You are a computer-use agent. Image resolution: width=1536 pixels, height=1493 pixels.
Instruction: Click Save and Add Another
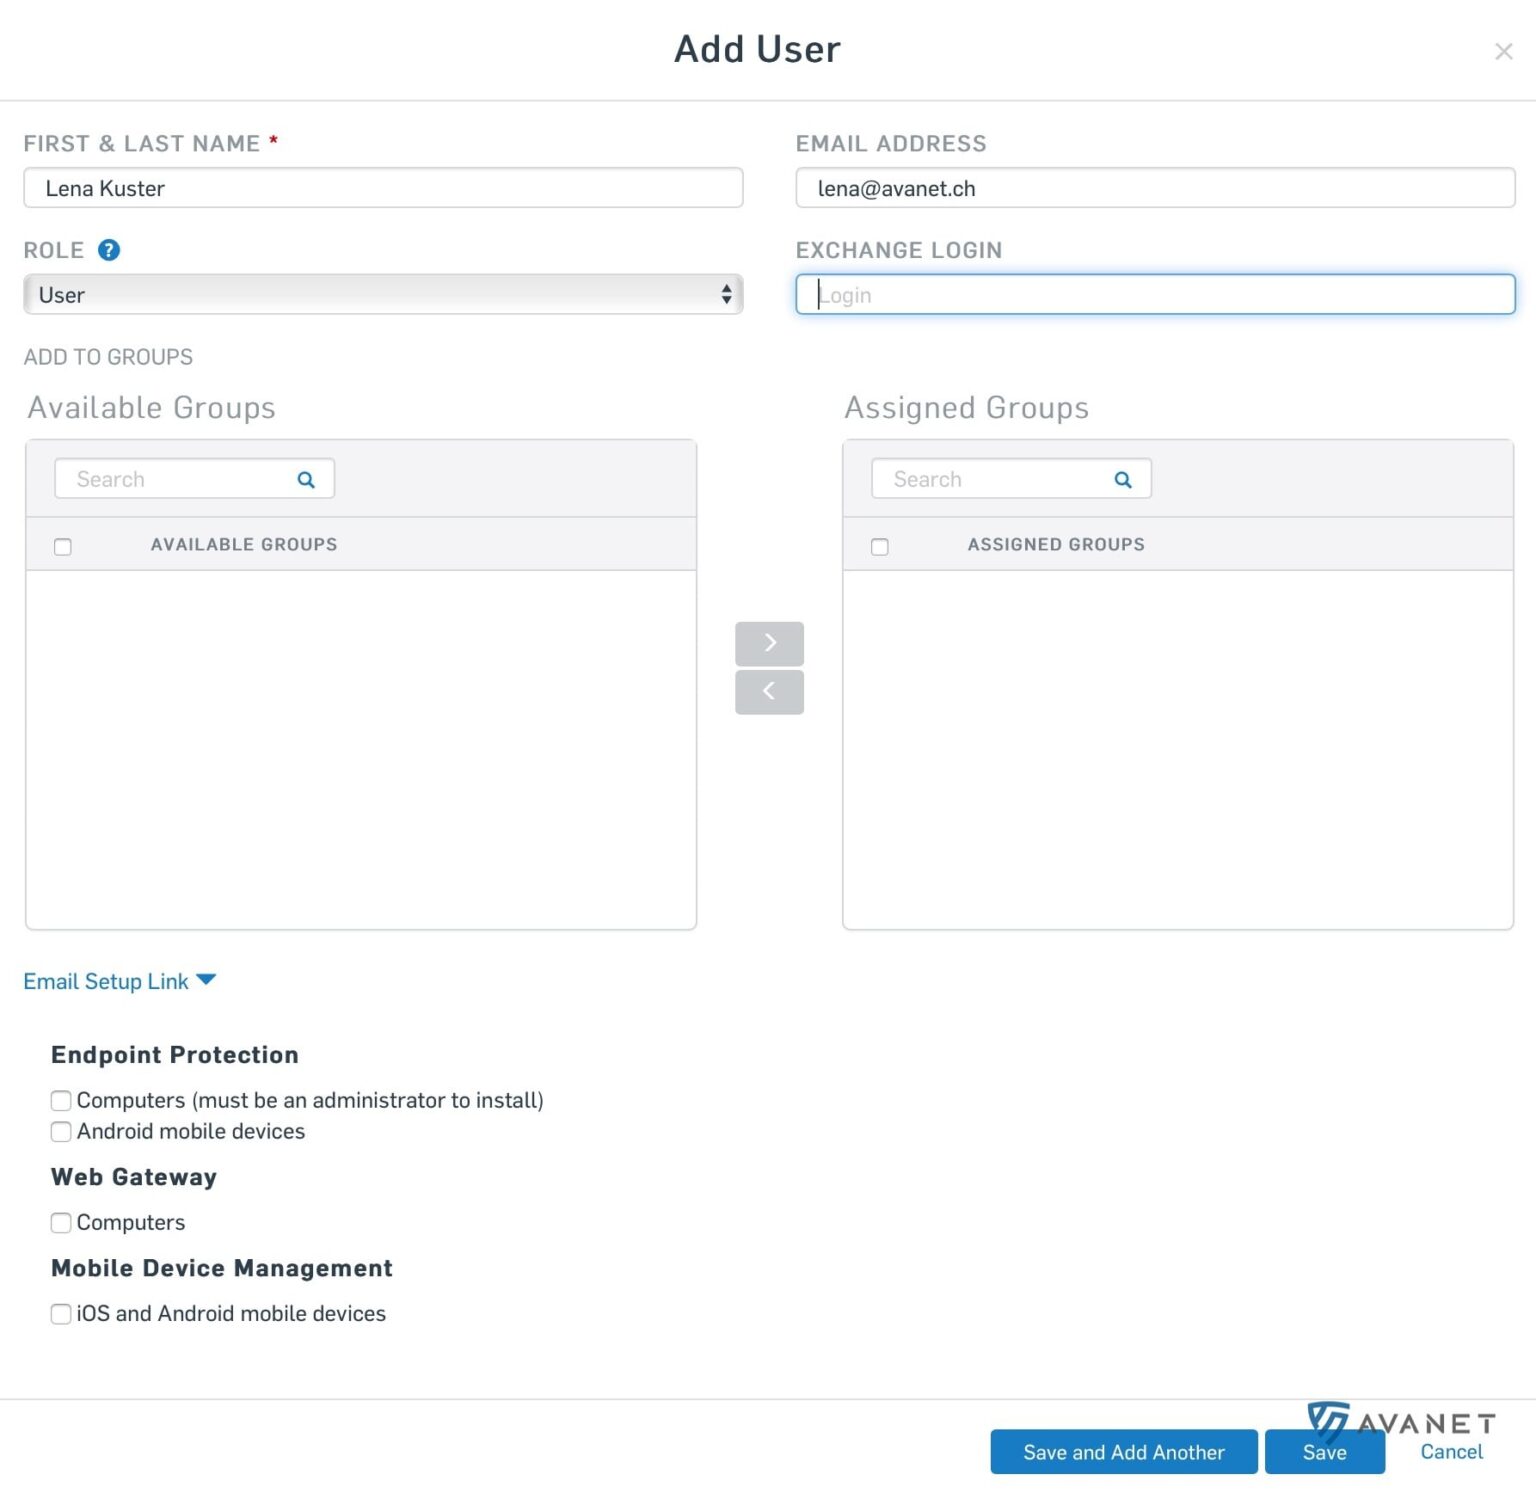1123,1452
